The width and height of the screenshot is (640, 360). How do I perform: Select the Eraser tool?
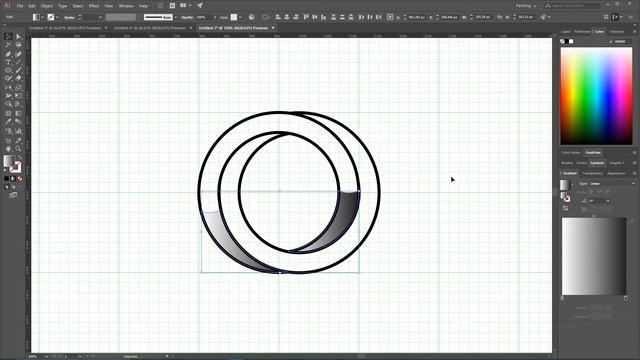(18, 78)
